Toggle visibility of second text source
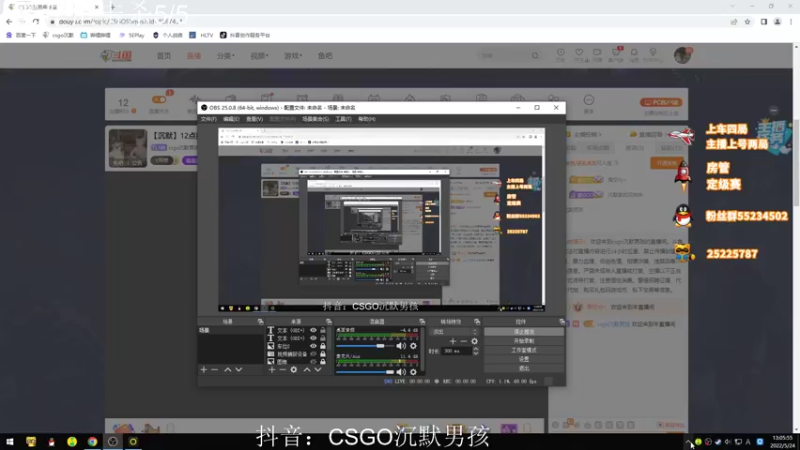This screenshot has height=450, width=800. pos(313,338)
